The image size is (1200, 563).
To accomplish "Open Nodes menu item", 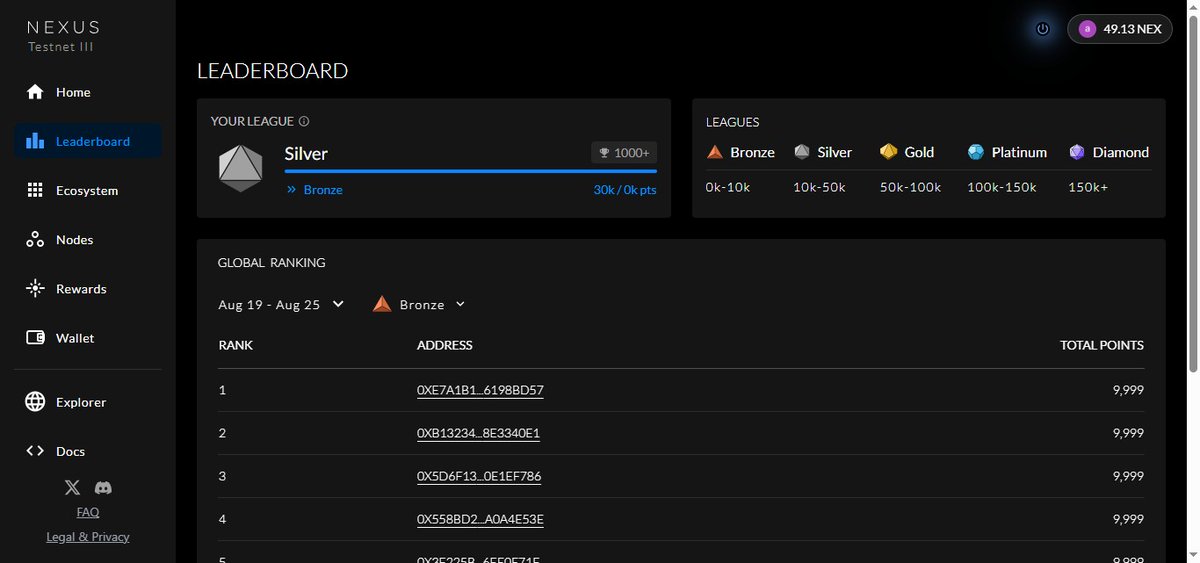I will click(88, 240).
